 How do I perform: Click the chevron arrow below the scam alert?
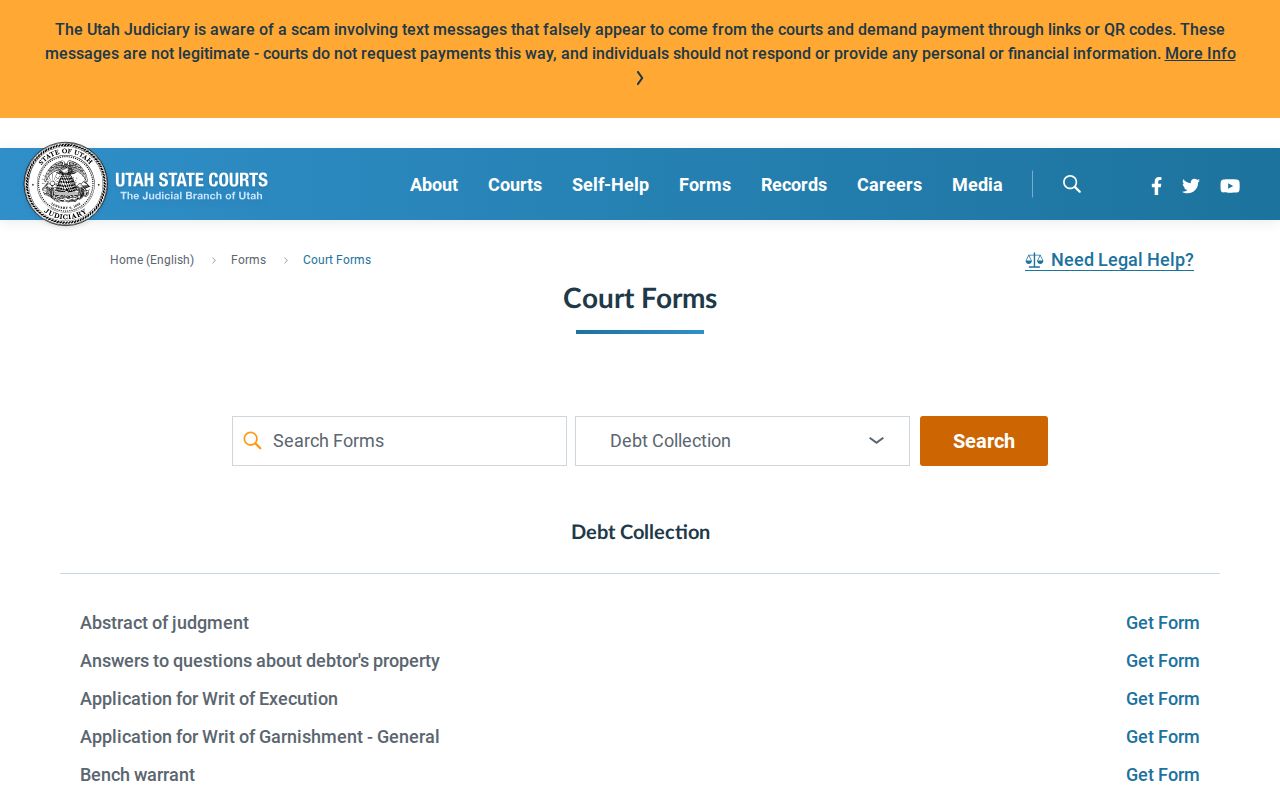pyautogui.click(x=640, y=78)
